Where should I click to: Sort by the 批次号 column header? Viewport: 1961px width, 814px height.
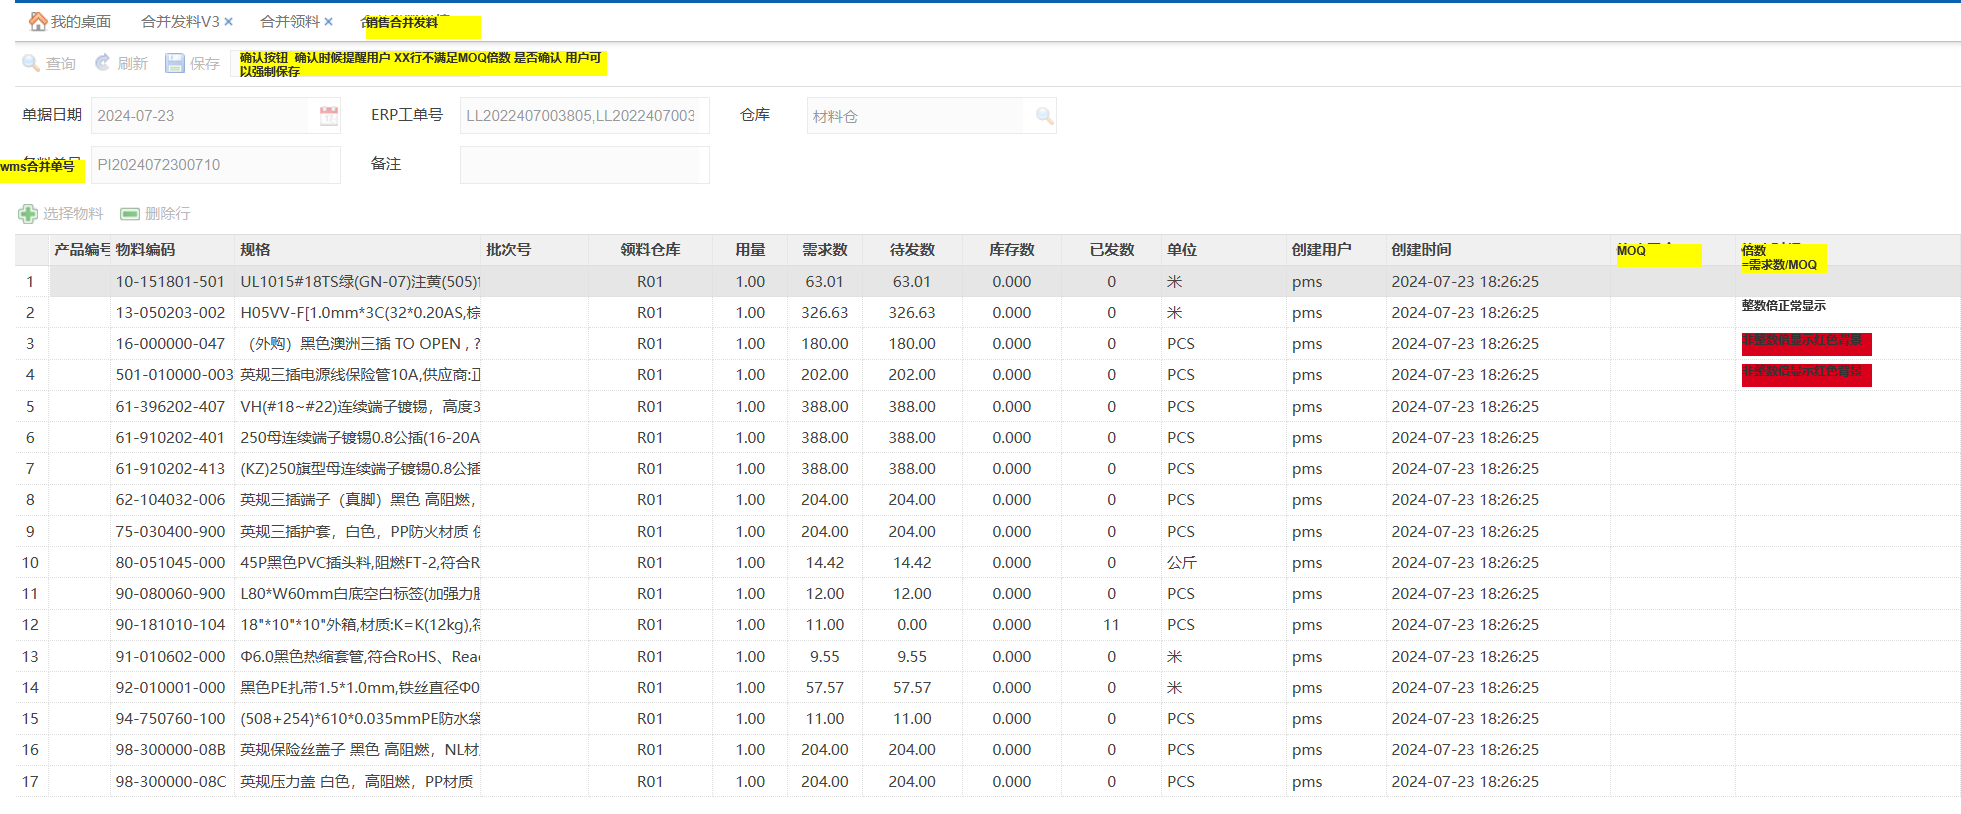pos(535,250)
